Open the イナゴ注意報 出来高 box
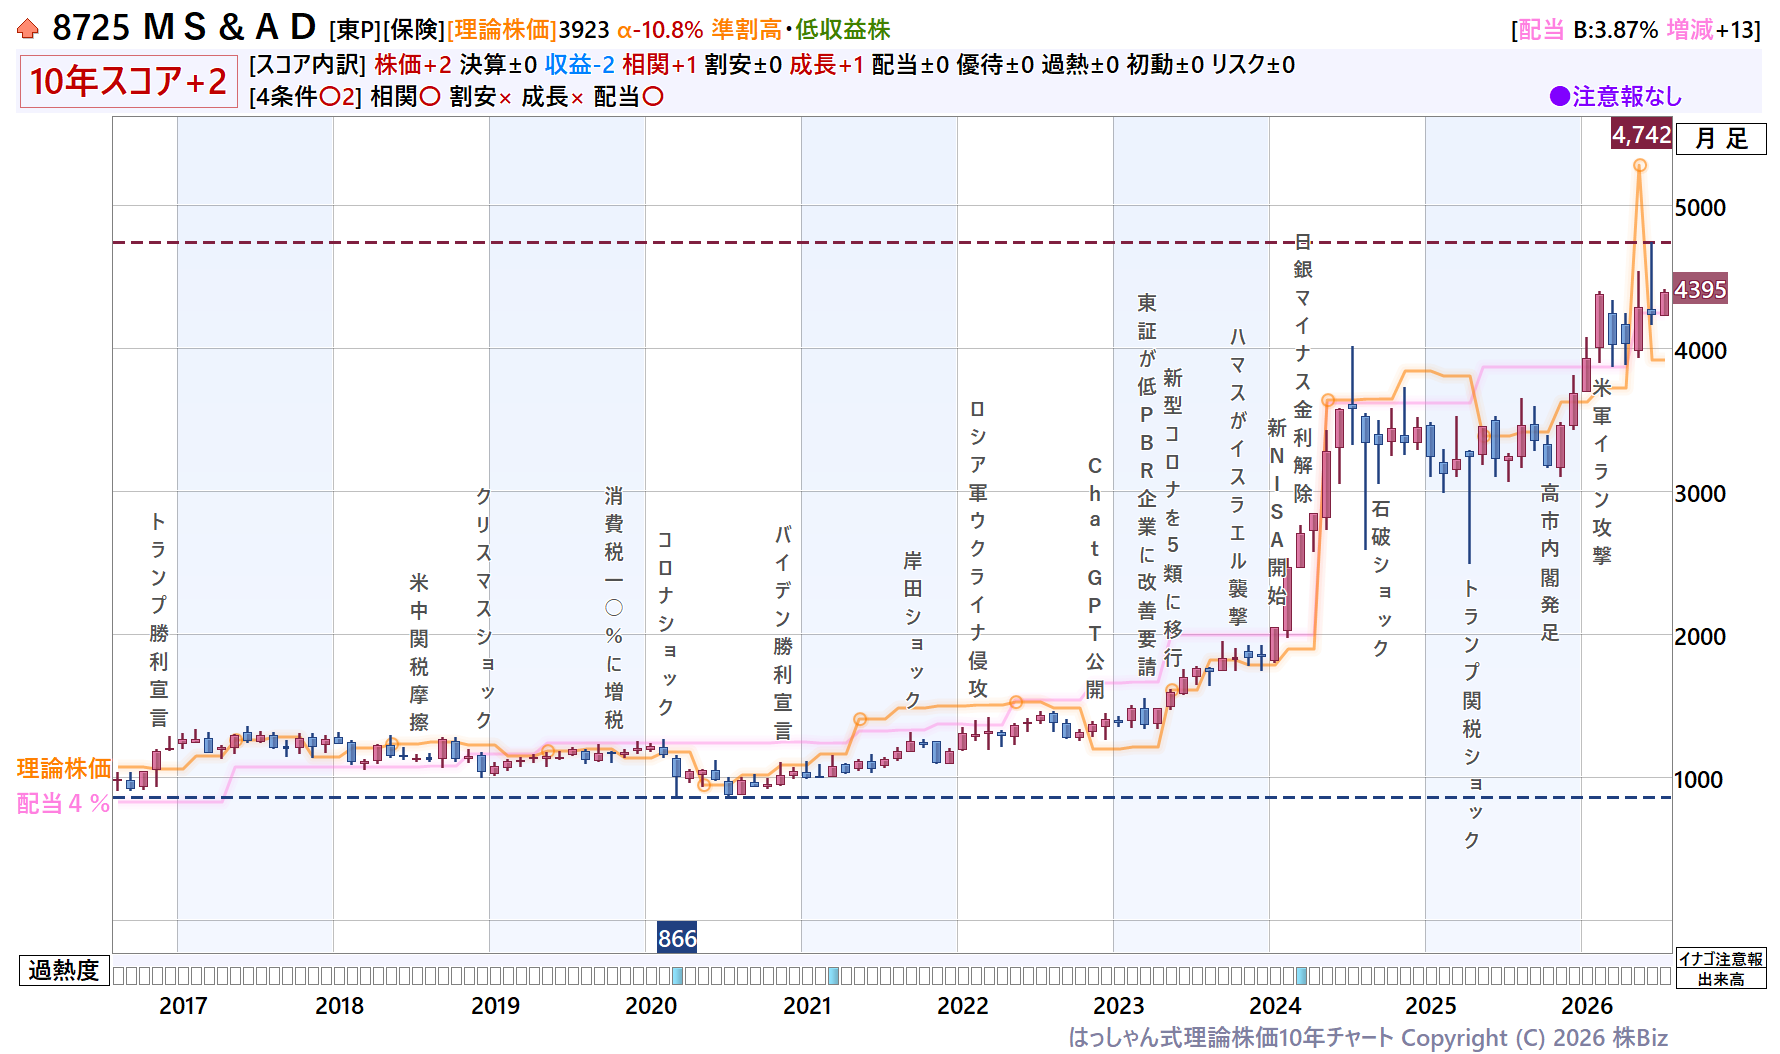This screenshot has height=1054, width=1780. pos(1720,968)
